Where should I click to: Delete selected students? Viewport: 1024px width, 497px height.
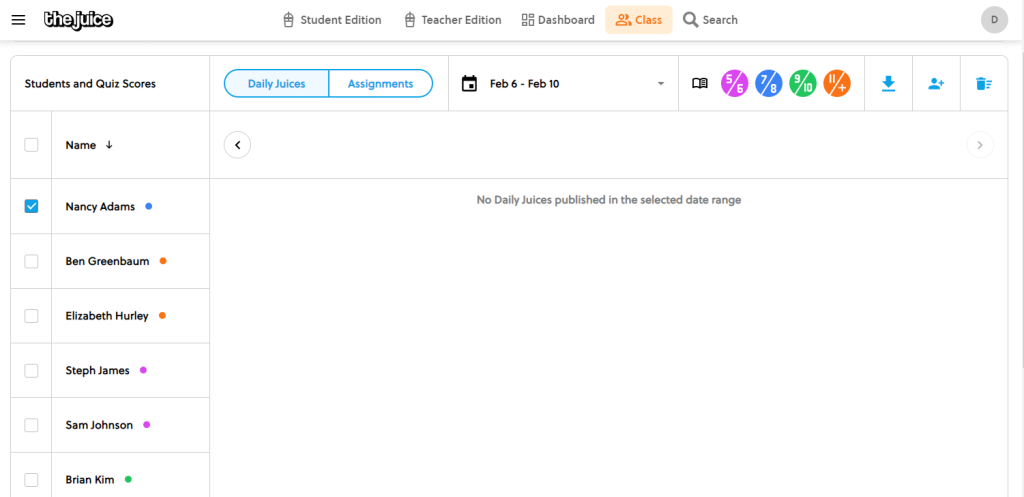coord(984,84)
